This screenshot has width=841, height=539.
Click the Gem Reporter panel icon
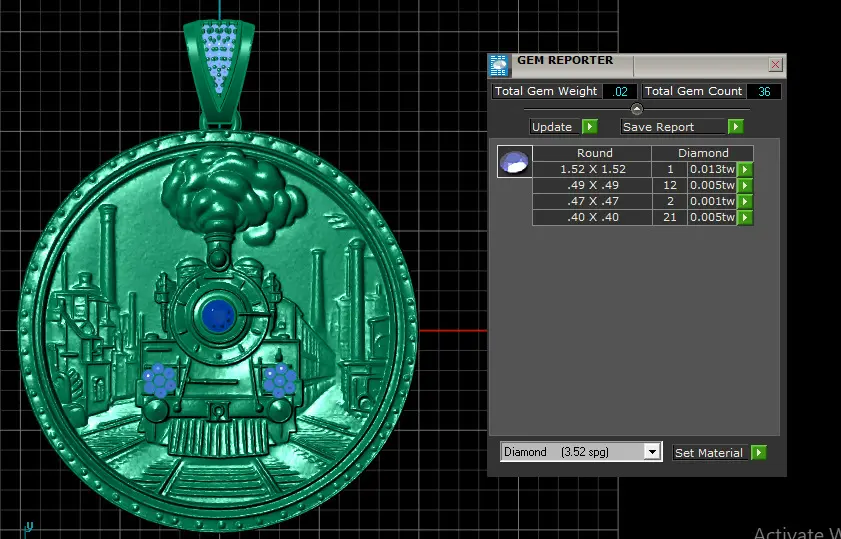(x=499, y=65)
